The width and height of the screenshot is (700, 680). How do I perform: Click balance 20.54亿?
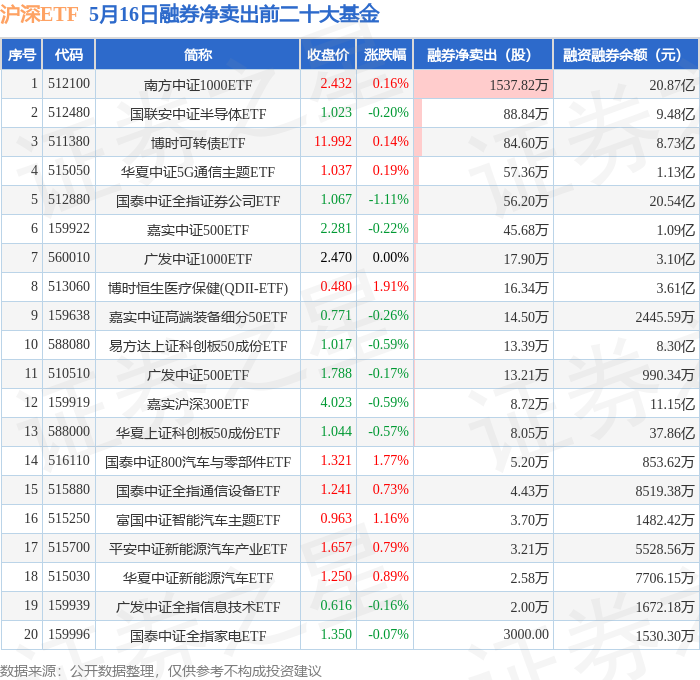[x=672, y=201]
